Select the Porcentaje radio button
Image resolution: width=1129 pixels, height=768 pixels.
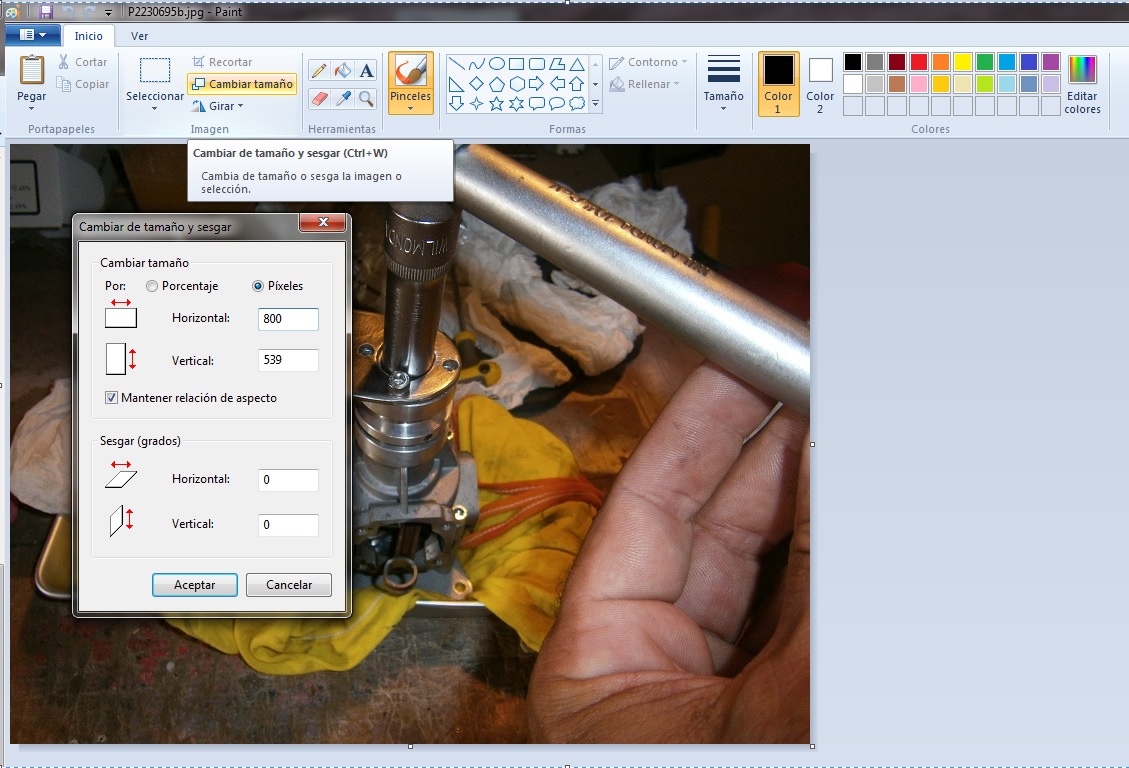pyautogui.click(x=152, y=286)
